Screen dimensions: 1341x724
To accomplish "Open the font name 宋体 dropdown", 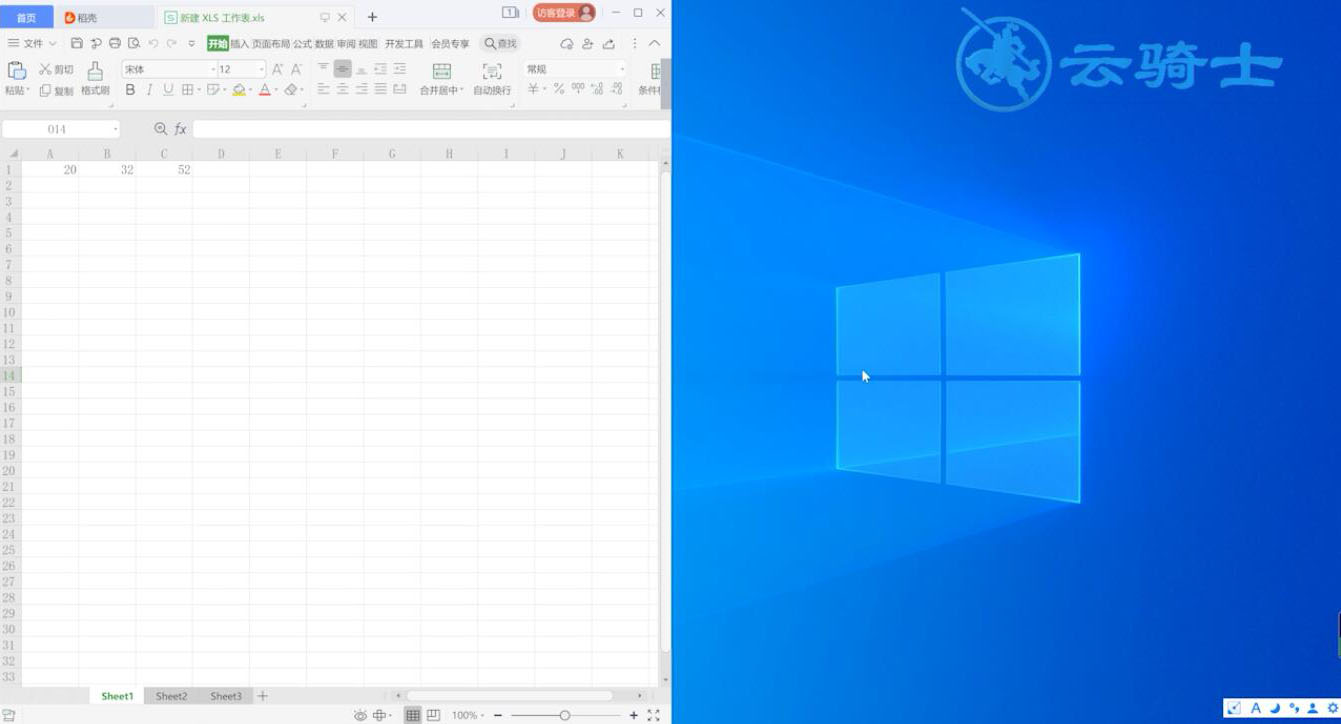I will pos(213,70).
